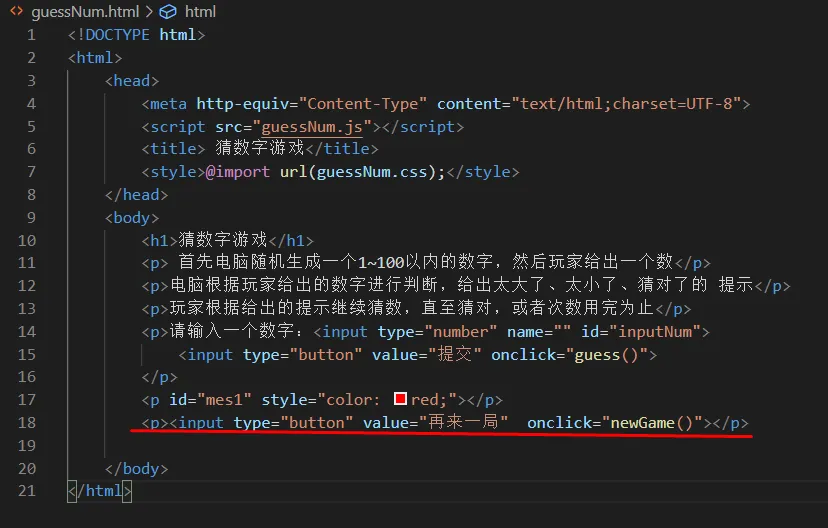This screenshot has height=528, width=828.
Task: Click the "inputNum" id attribute value
Action: coord(656,332)
